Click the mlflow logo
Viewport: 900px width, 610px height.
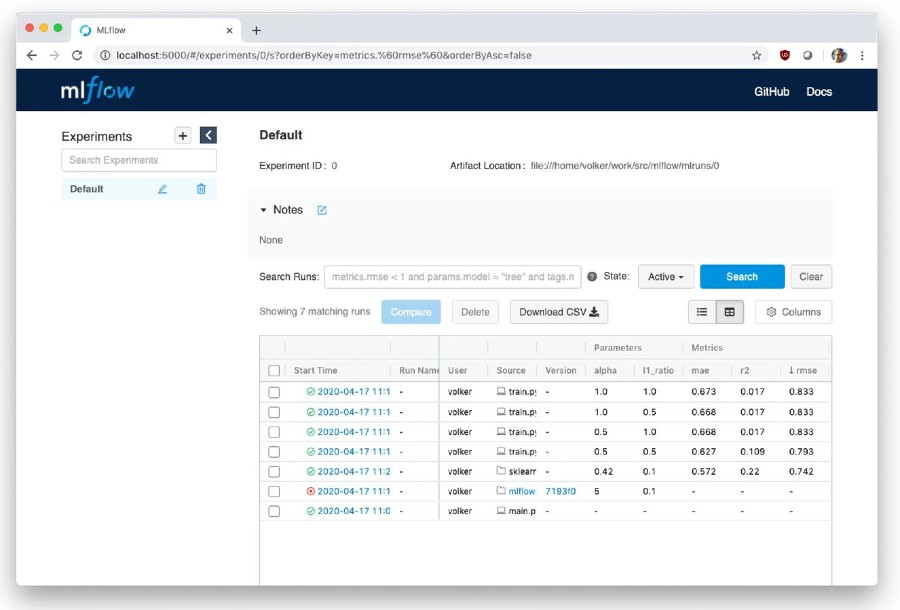click(97, 90)
